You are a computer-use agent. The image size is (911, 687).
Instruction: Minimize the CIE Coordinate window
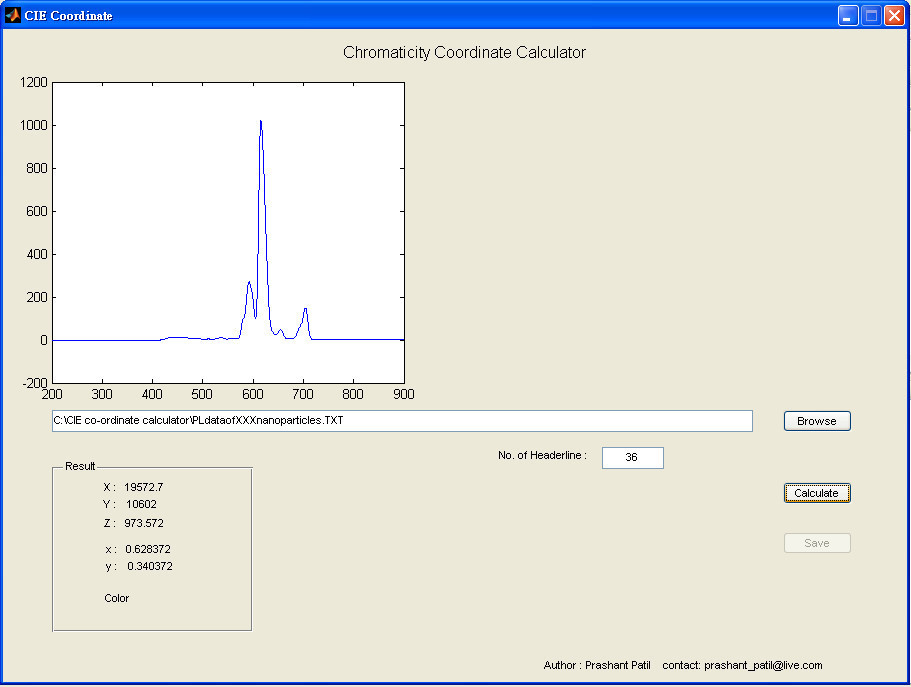[848, 15]
